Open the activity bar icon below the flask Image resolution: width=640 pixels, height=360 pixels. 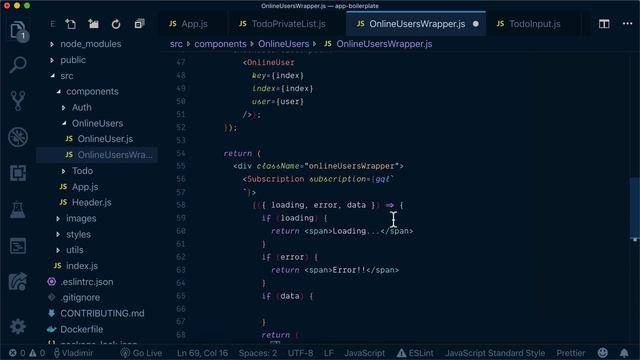18,246
